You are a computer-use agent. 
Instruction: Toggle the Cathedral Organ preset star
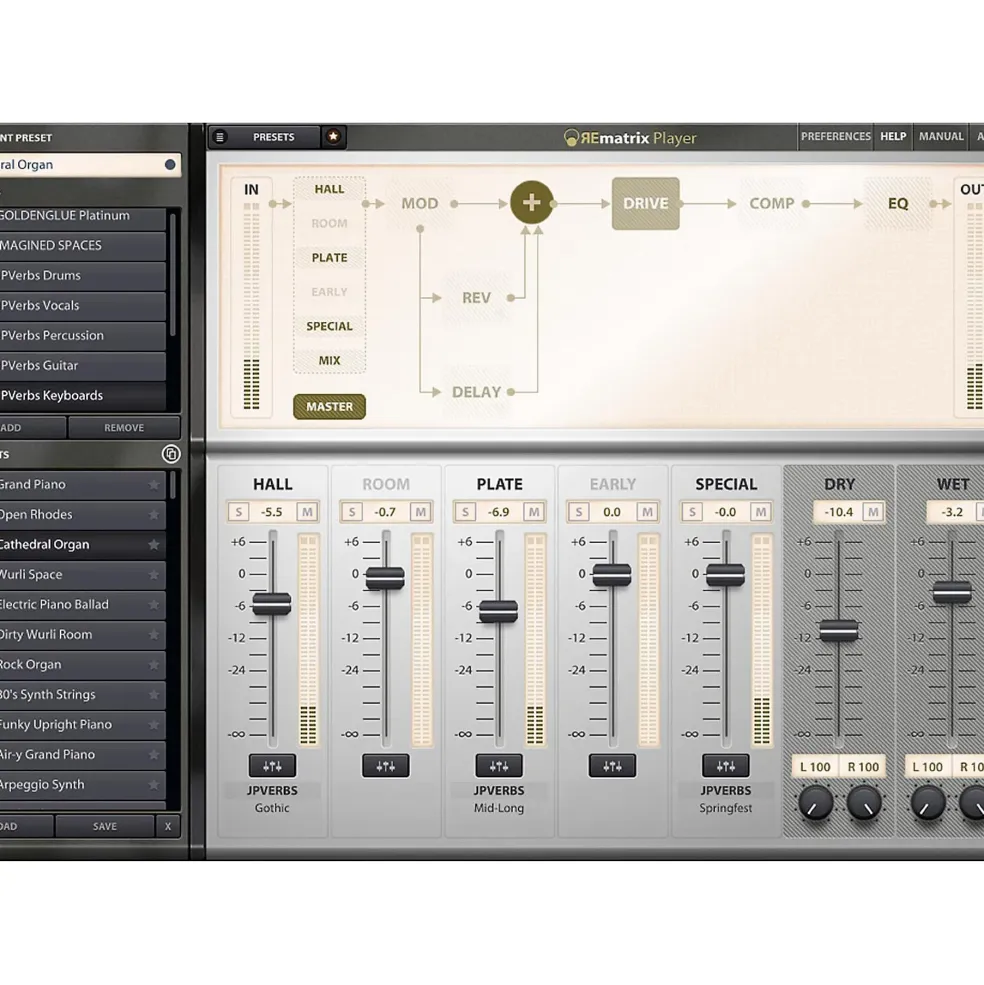[153, 545]
